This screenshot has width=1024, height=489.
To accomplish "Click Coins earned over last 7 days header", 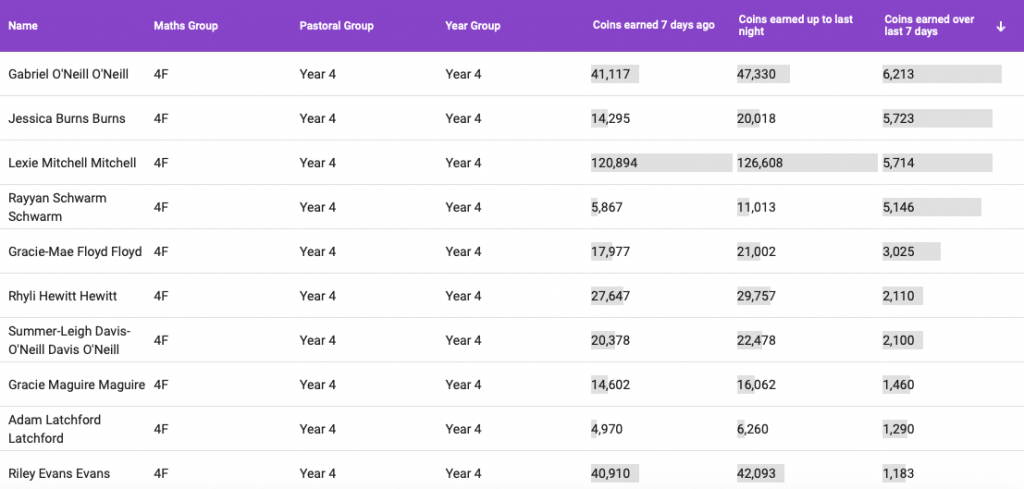I will [931, 26].
